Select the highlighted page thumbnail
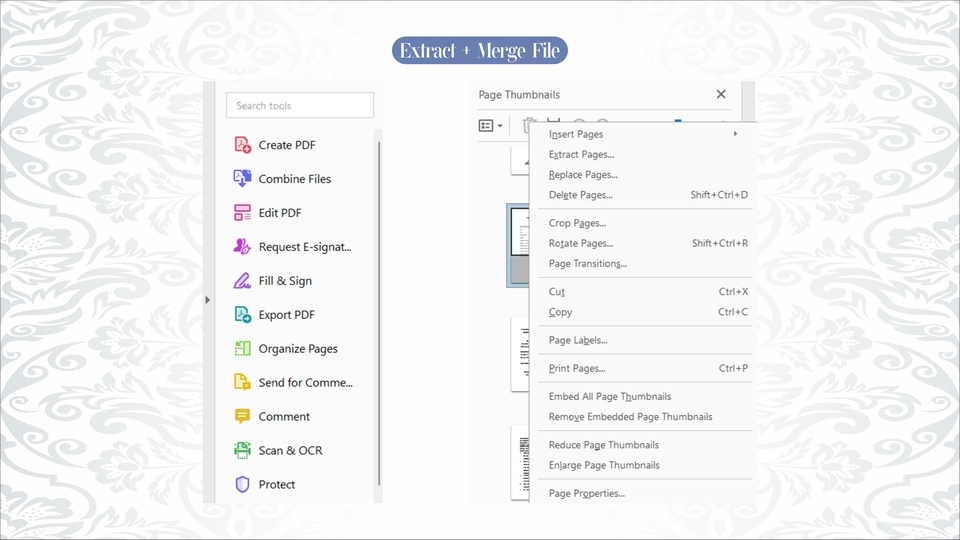960x540 pixels. (518, 246)
